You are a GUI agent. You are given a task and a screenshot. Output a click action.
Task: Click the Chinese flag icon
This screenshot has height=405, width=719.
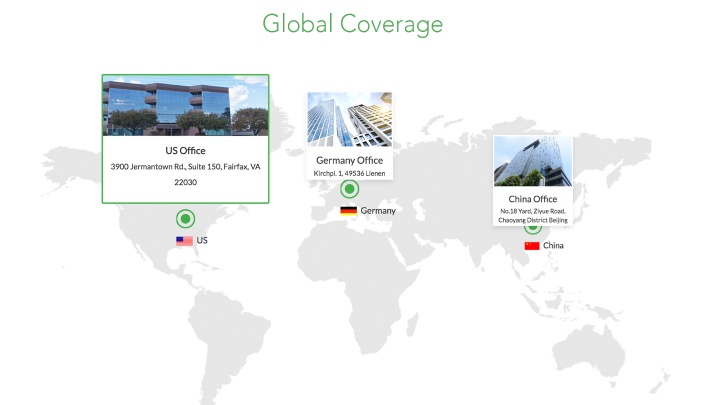(x=532, y=246)
